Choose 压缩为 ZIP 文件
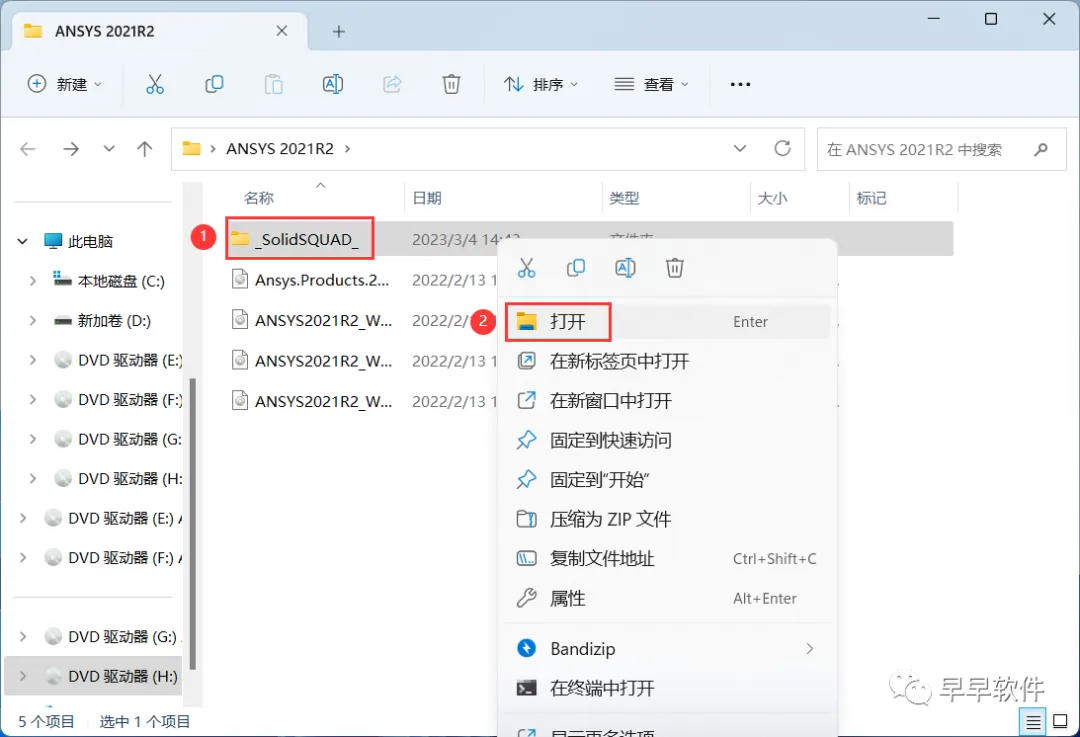Image resolution: width=1080 pixels, height=737 pixels. [667, 519]
